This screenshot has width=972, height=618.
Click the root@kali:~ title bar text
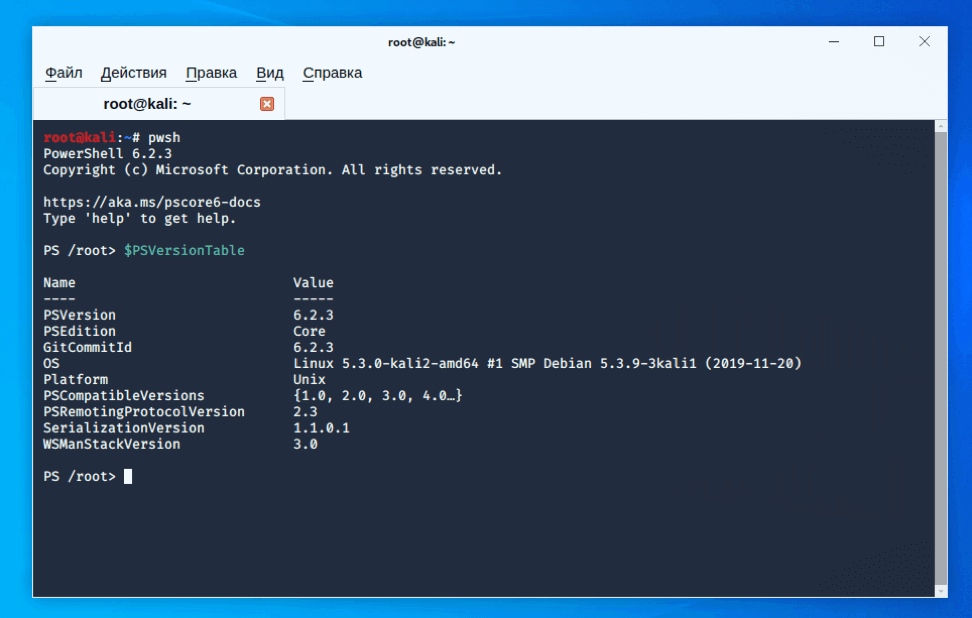click(421, 41)
